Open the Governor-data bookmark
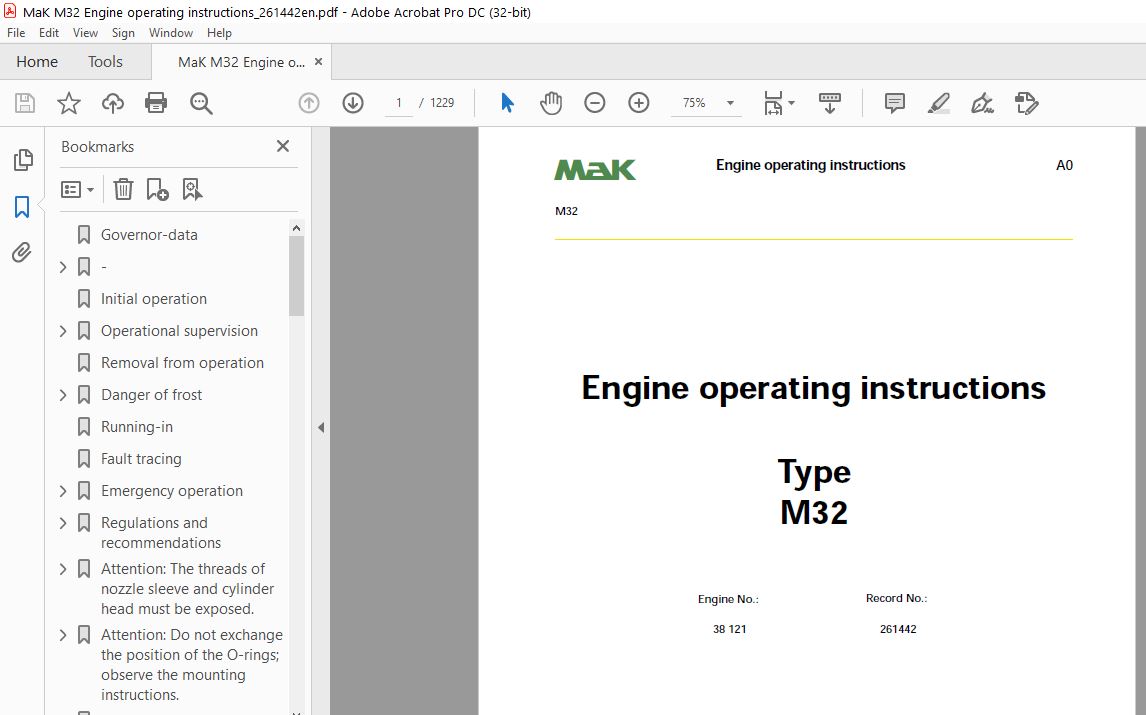 pos(149,235)
